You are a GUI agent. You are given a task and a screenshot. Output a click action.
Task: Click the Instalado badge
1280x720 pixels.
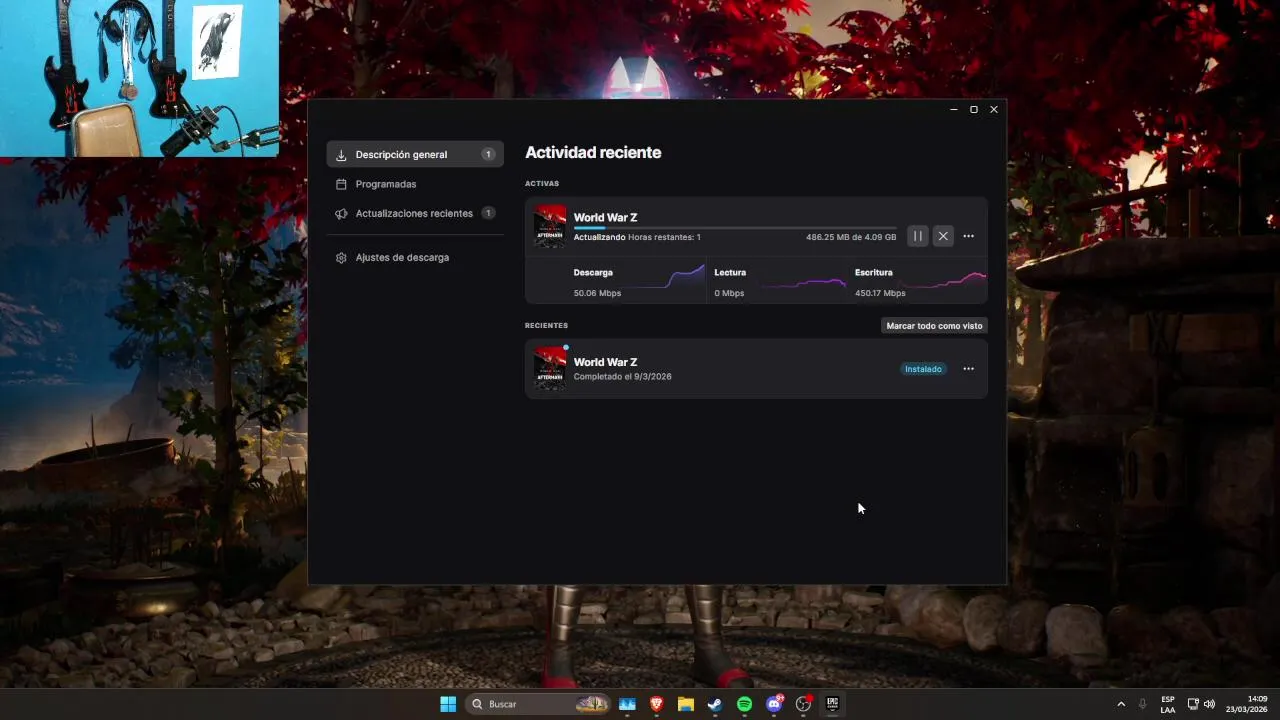click(x=923, y=369)
